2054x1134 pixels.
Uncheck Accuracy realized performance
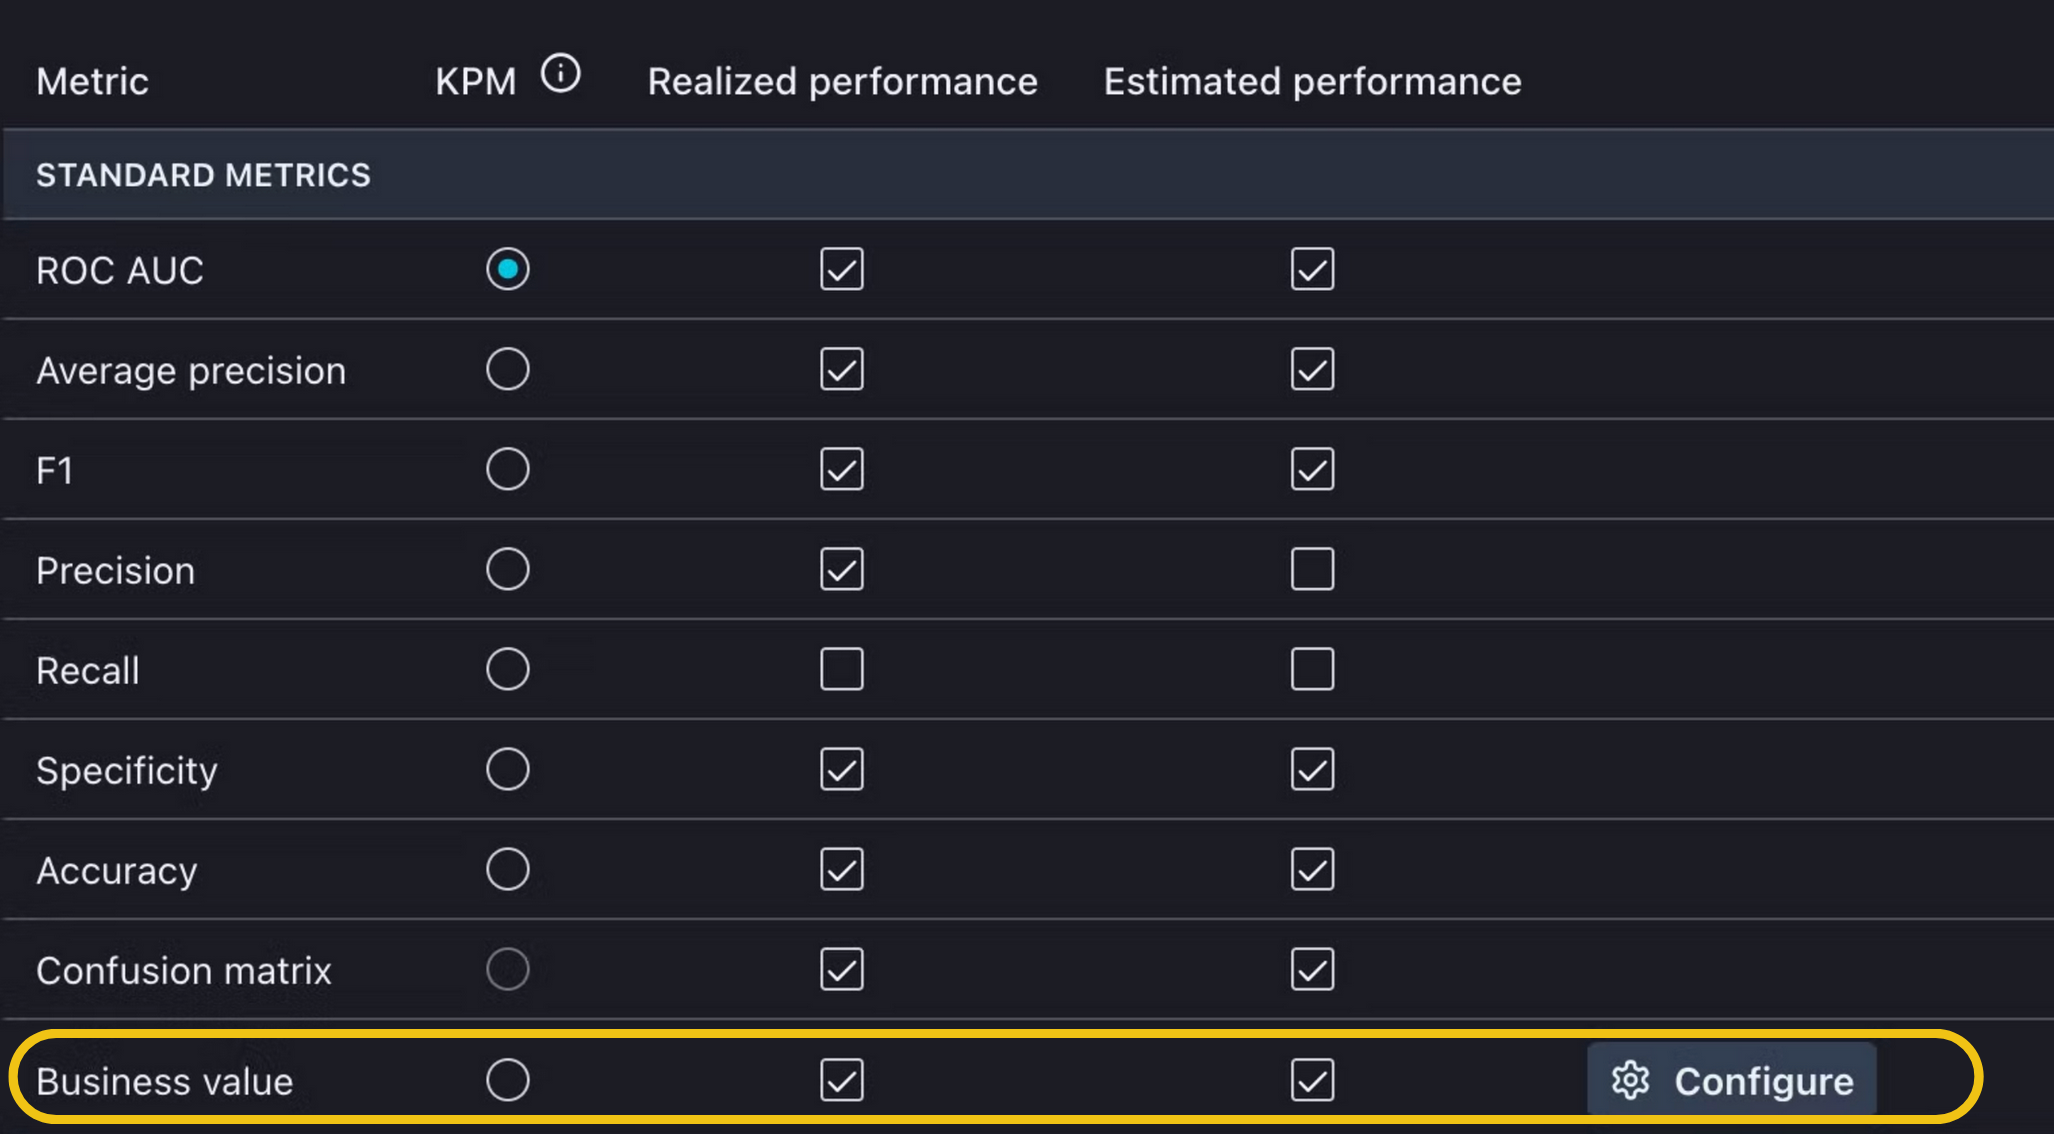tap(841, 868)
